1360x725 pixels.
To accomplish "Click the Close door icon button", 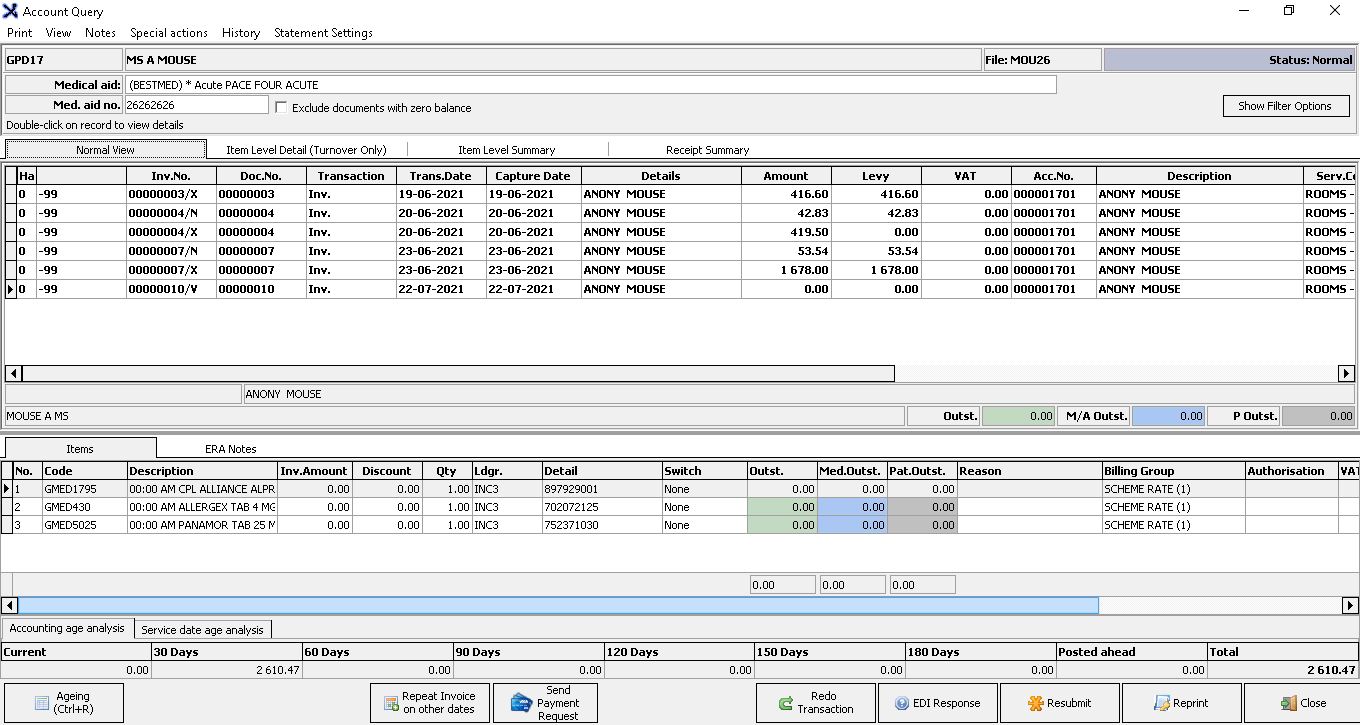I will pyautogui.click(x=1287, y=703).
